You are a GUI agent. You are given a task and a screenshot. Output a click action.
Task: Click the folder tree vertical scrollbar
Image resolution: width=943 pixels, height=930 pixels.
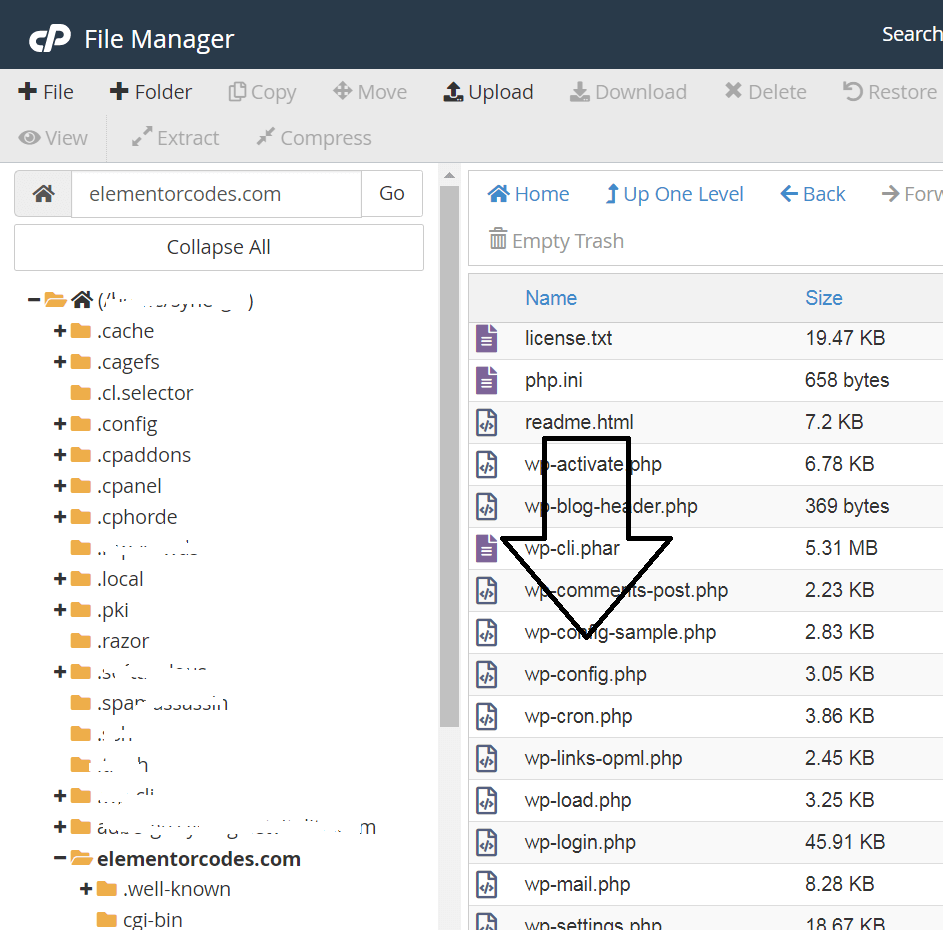coord(449,450)
